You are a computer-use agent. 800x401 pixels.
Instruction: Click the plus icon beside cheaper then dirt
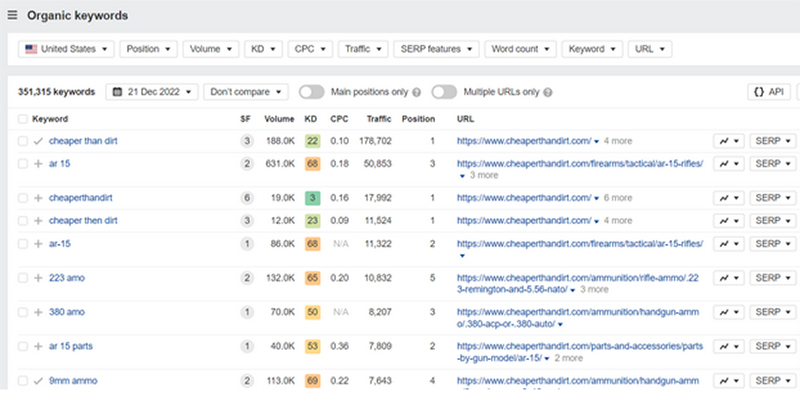tap(38, 221)
